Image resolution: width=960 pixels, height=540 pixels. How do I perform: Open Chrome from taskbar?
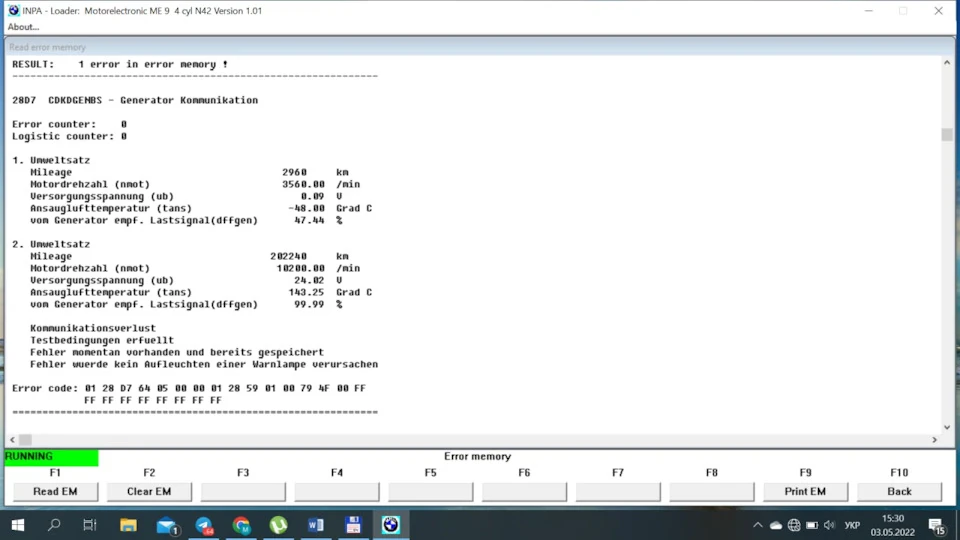[241, 525]
